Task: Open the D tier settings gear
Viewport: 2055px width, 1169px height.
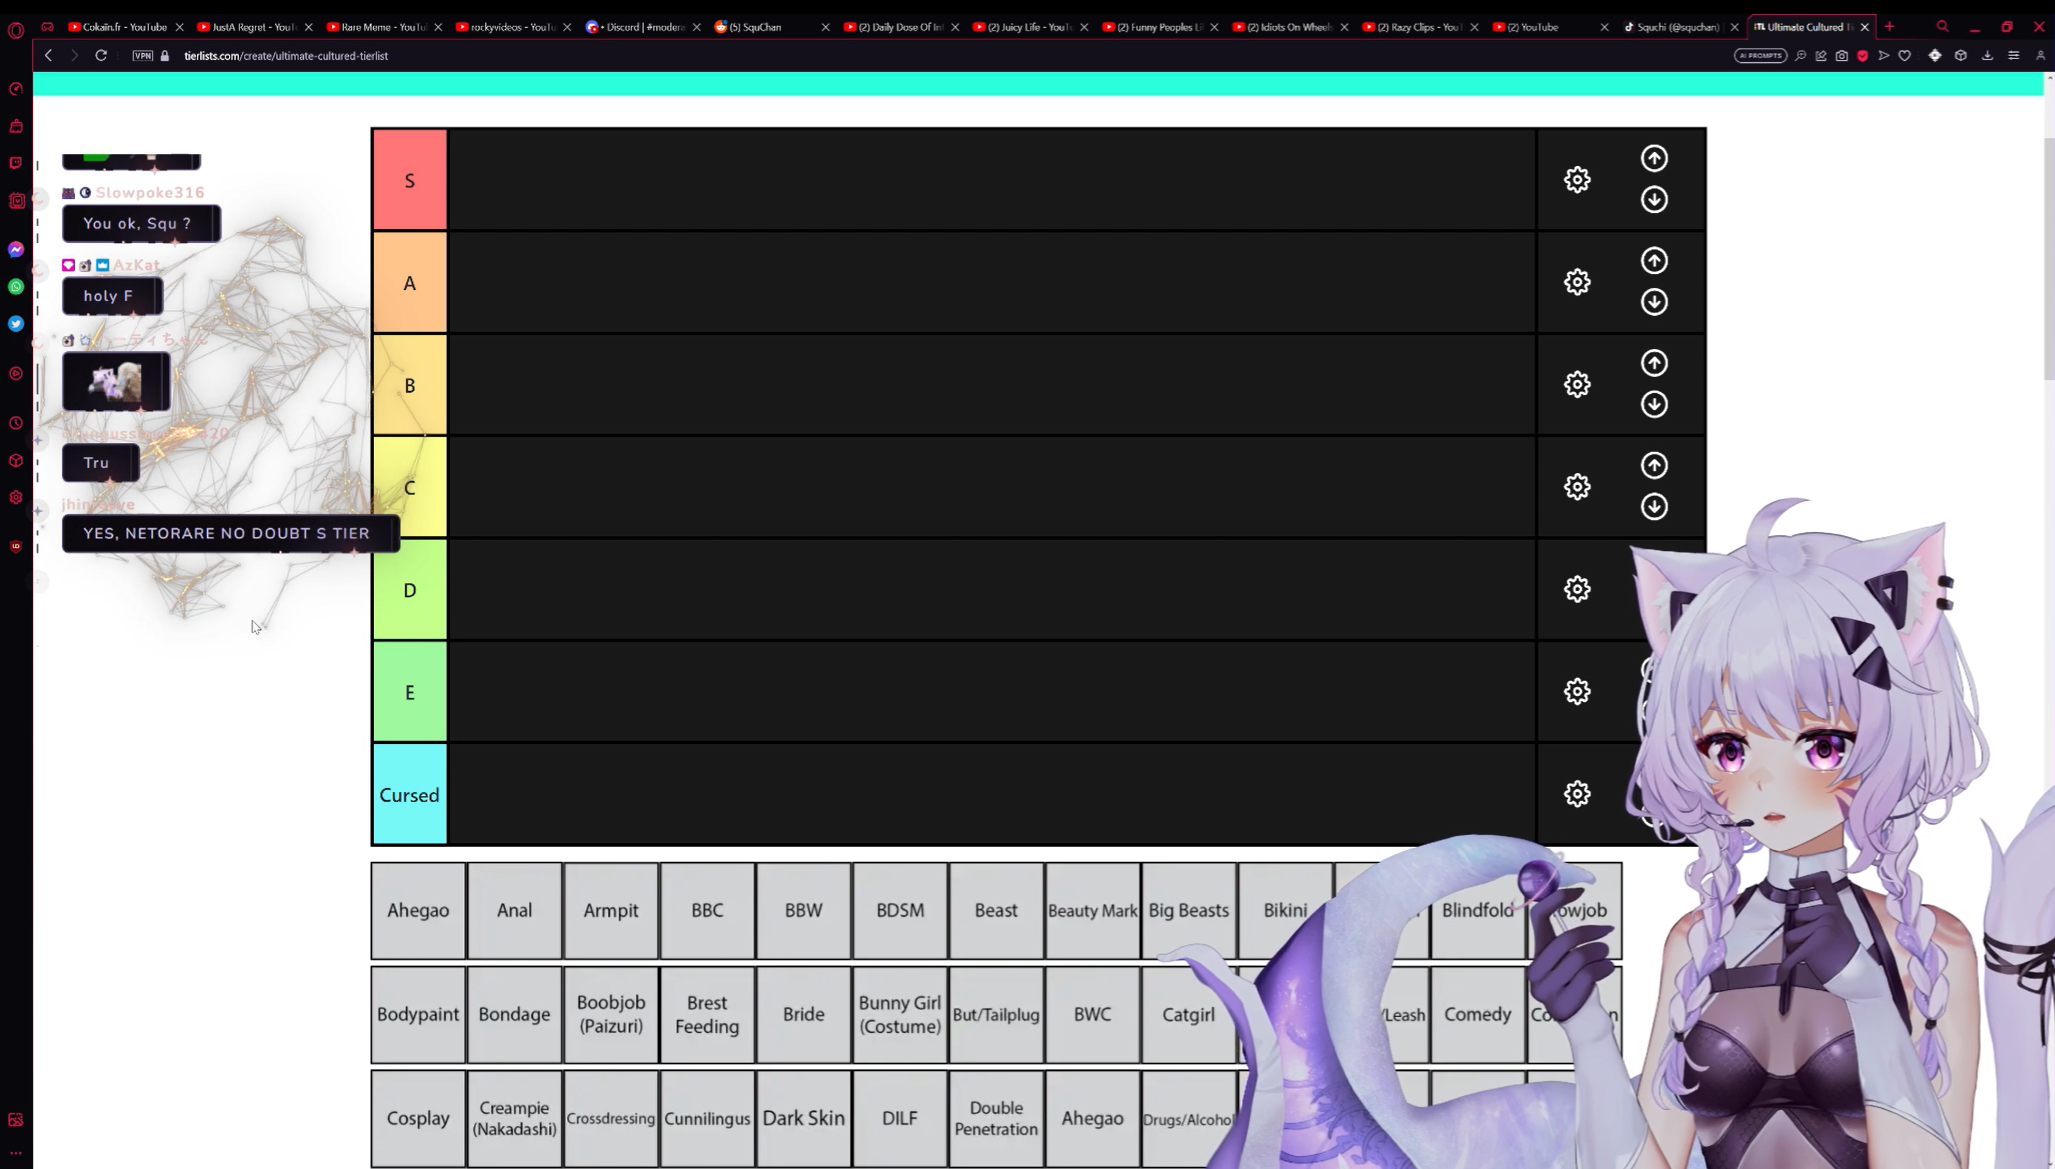Action: click(x=1577, y=589)
